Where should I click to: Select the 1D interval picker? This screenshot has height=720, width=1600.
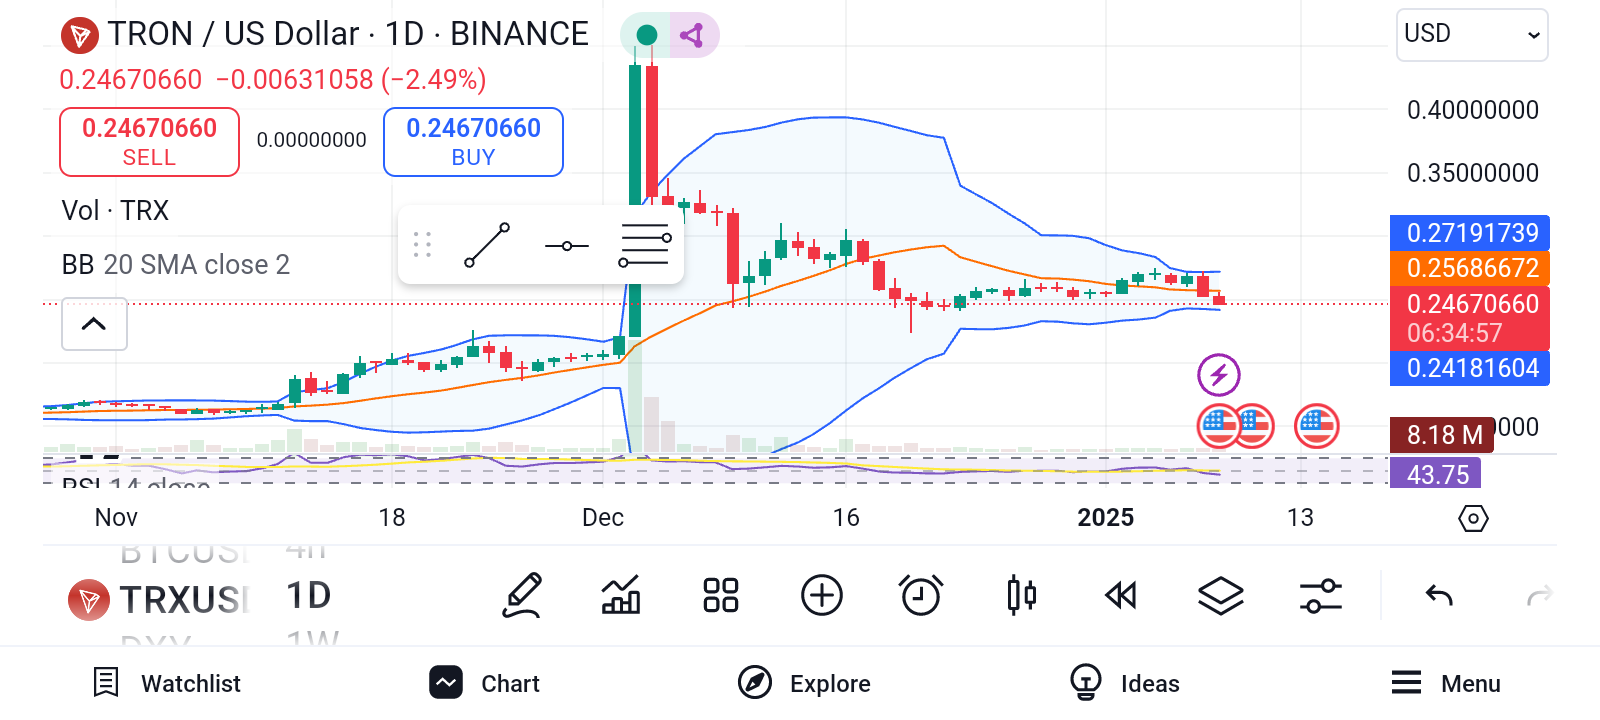(x=309, y=596)
